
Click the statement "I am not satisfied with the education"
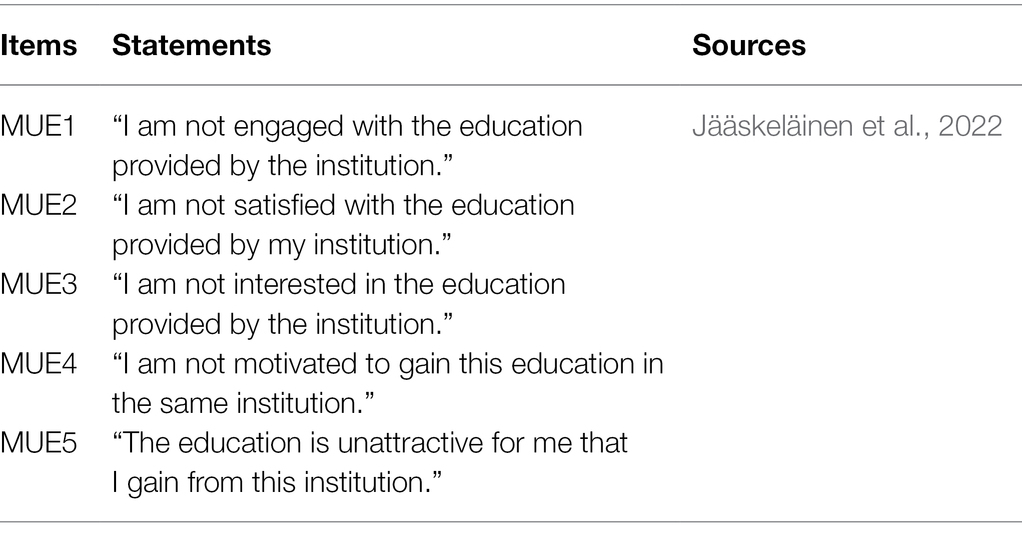click(x=343, y=205)
